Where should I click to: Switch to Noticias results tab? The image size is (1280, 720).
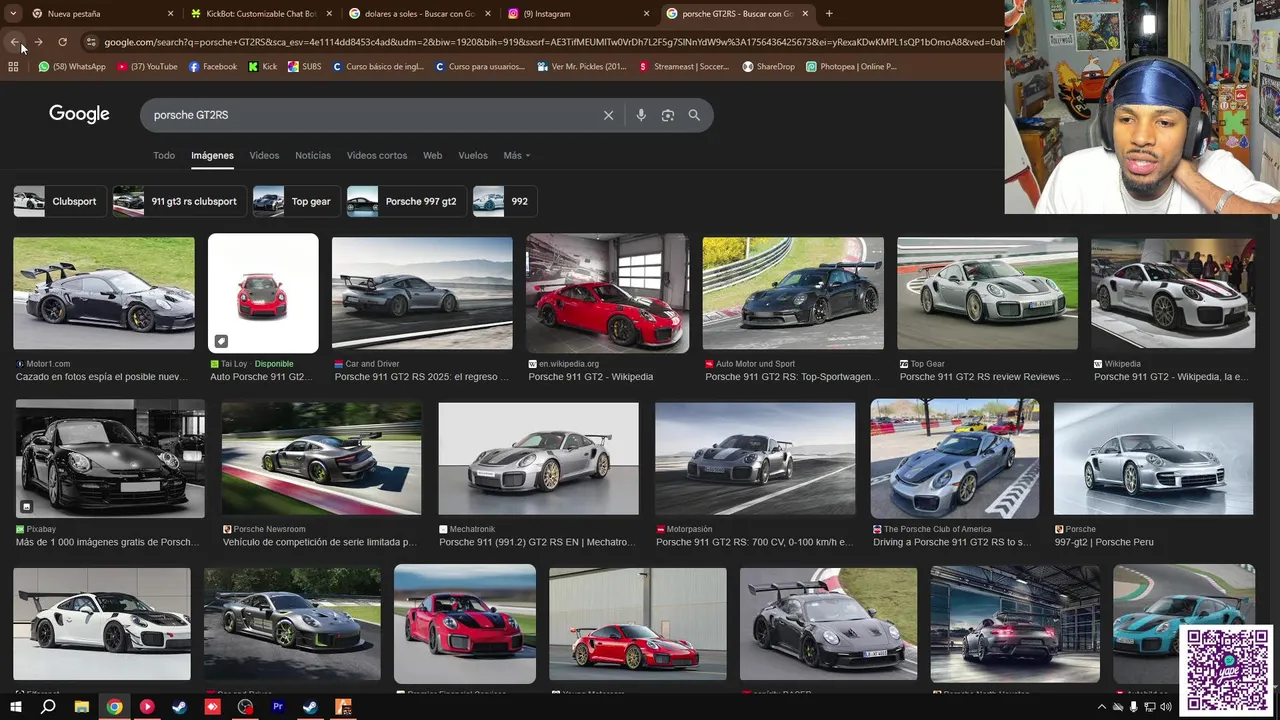pos(313,155)
